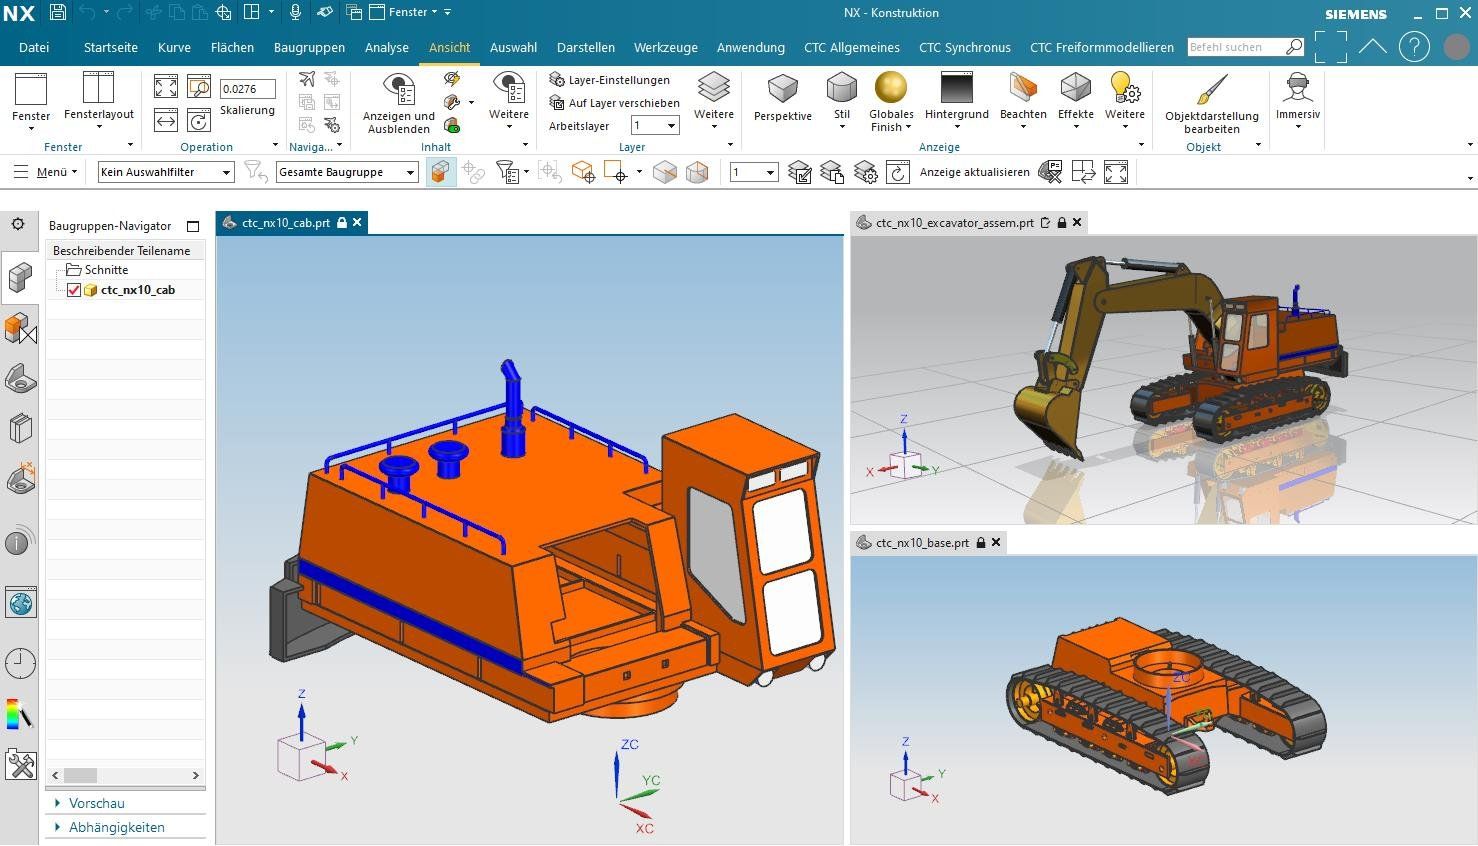1478x846 pixels.
Task: Open the Gesamte Baugruppe scope dropdown
Action: (347, 172)
